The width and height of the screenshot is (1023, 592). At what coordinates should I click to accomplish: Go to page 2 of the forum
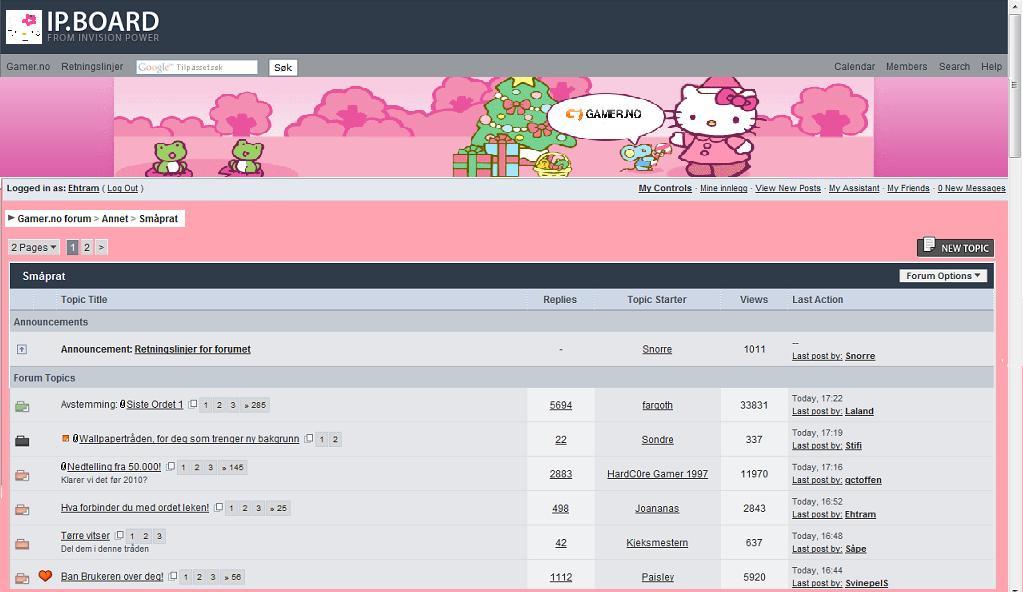tap(87, 247)
